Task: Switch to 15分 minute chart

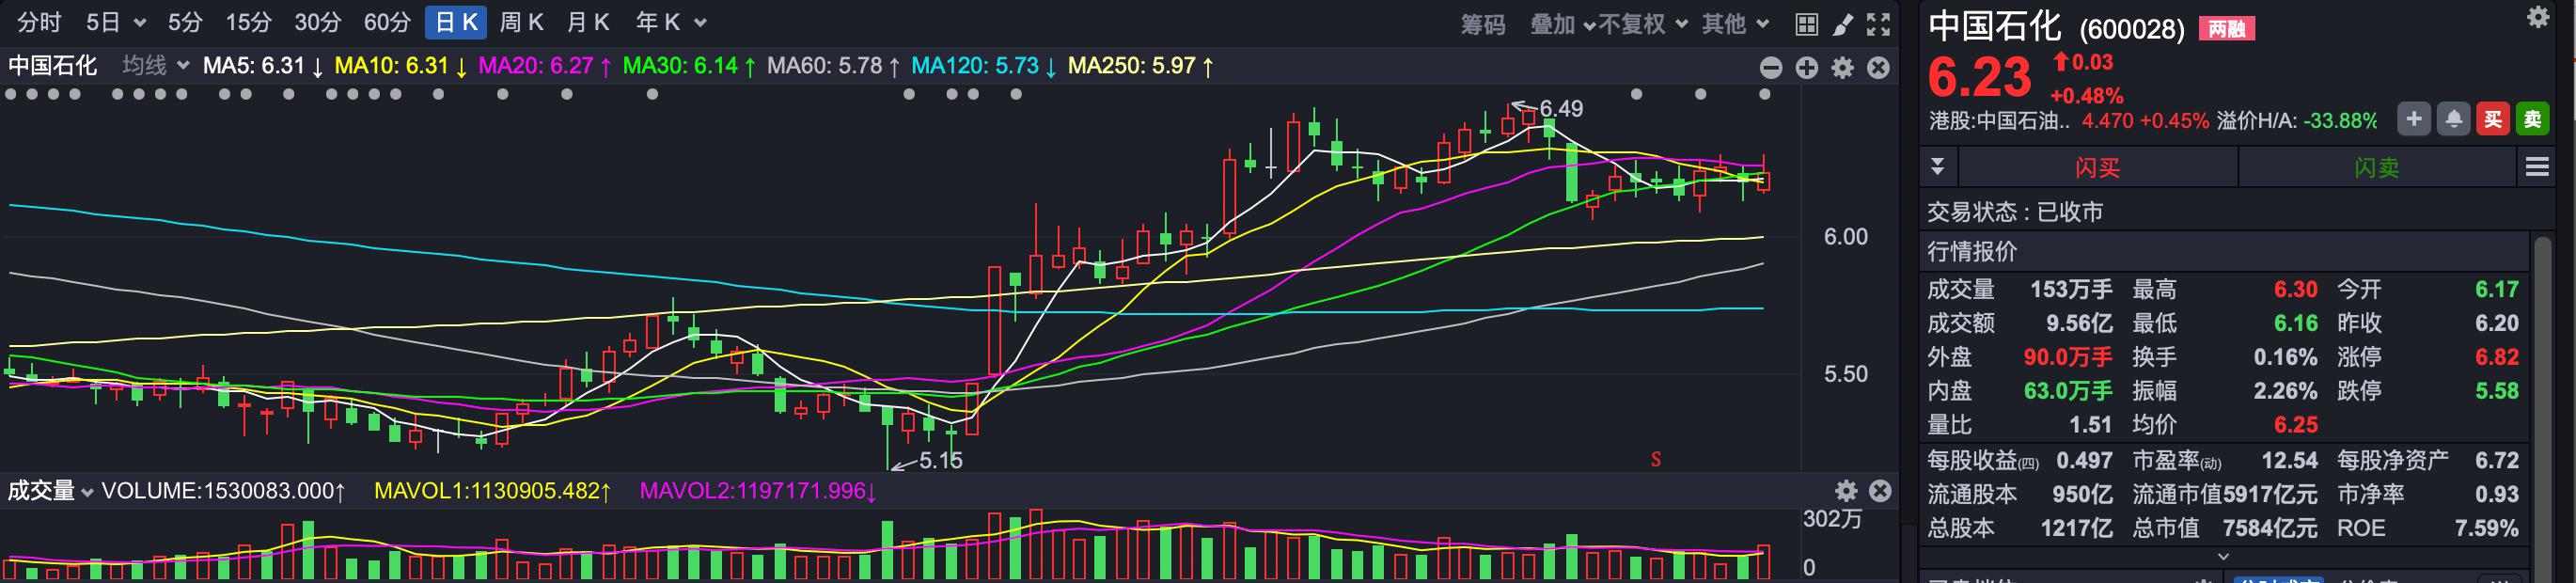Action: 248,22
